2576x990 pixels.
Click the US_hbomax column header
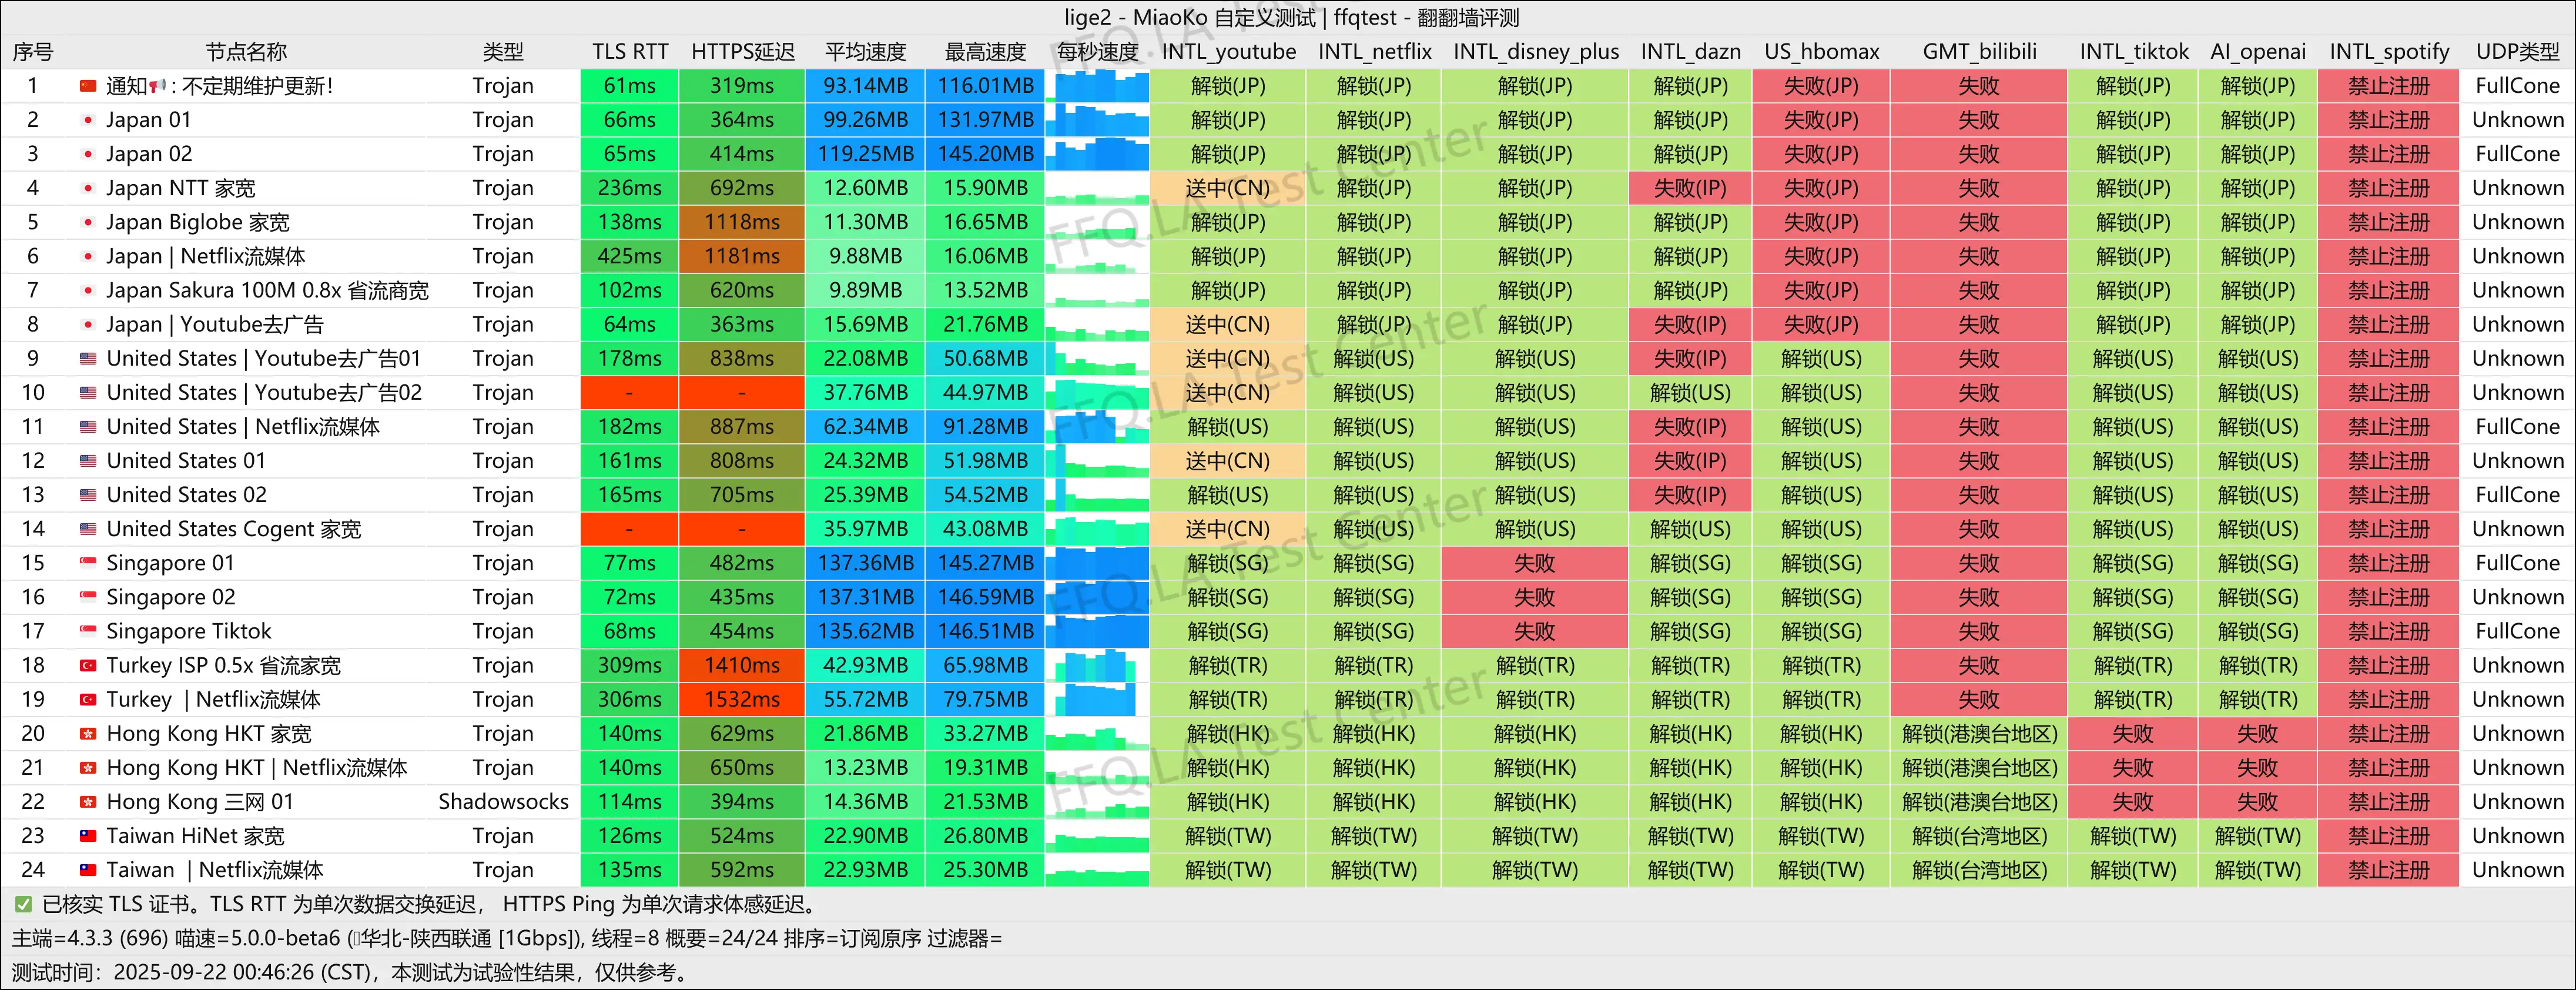(x=1821, y=52)
